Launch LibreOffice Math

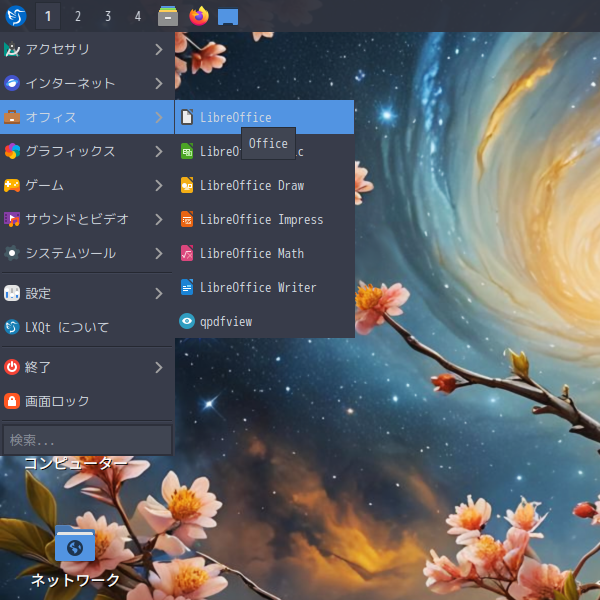264,253
